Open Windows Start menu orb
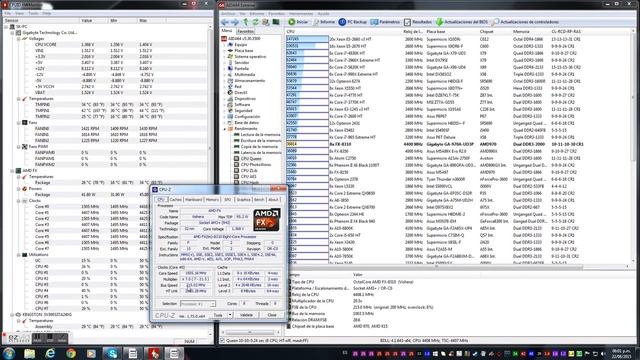 click(9, 353)
